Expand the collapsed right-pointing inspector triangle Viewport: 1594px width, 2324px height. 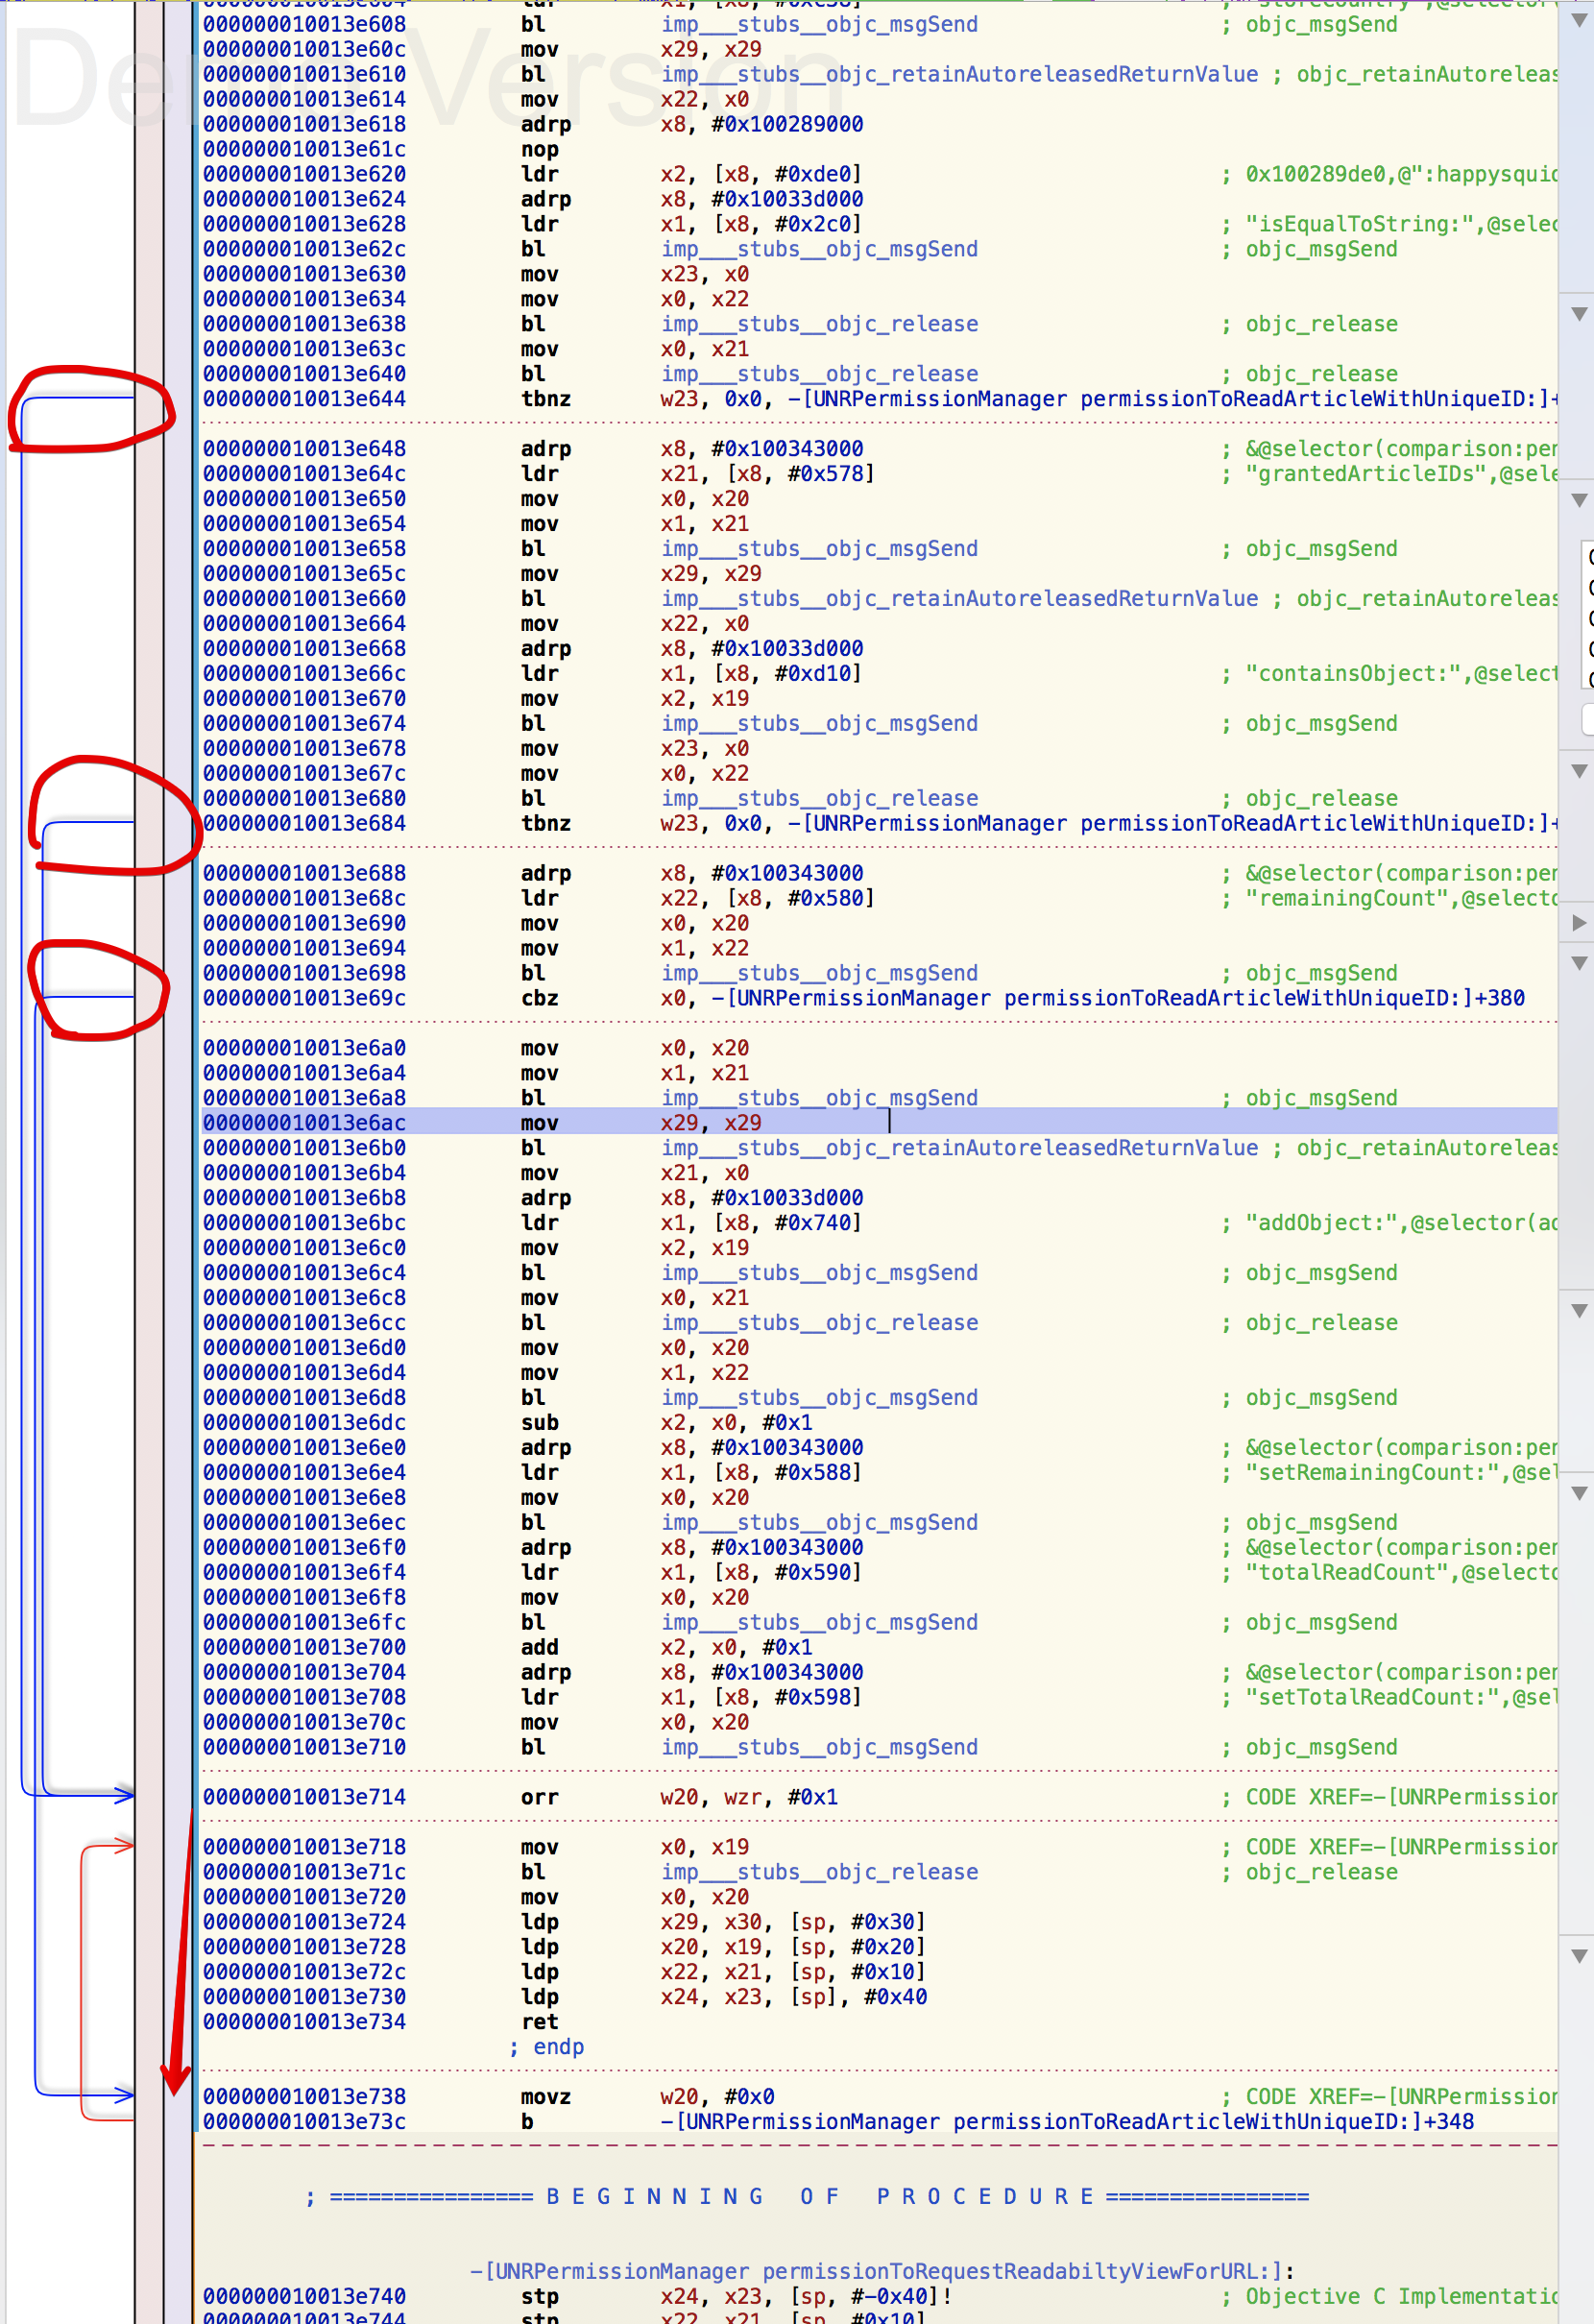pos(1579,922)
